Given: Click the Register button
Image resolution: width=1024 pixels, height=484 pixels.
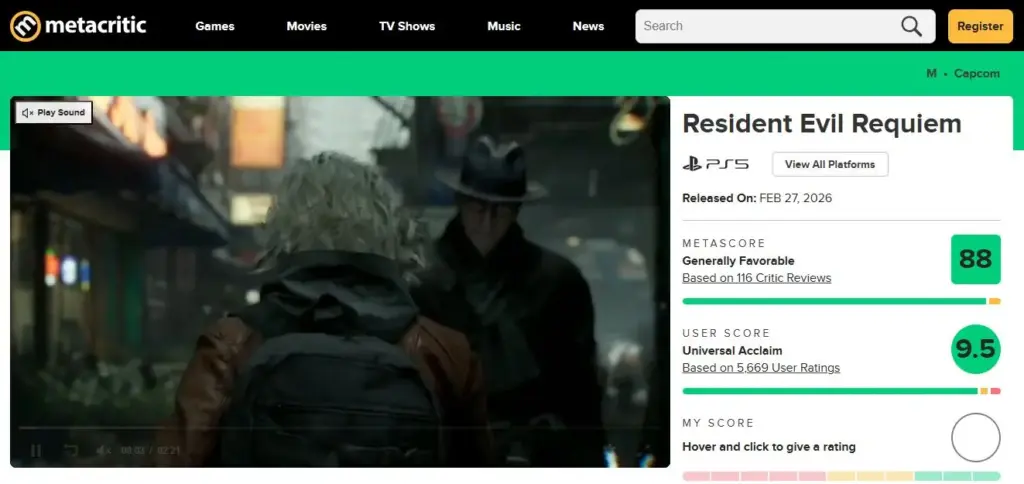Looking at the screenshot, I should click(x=980, y=26).
